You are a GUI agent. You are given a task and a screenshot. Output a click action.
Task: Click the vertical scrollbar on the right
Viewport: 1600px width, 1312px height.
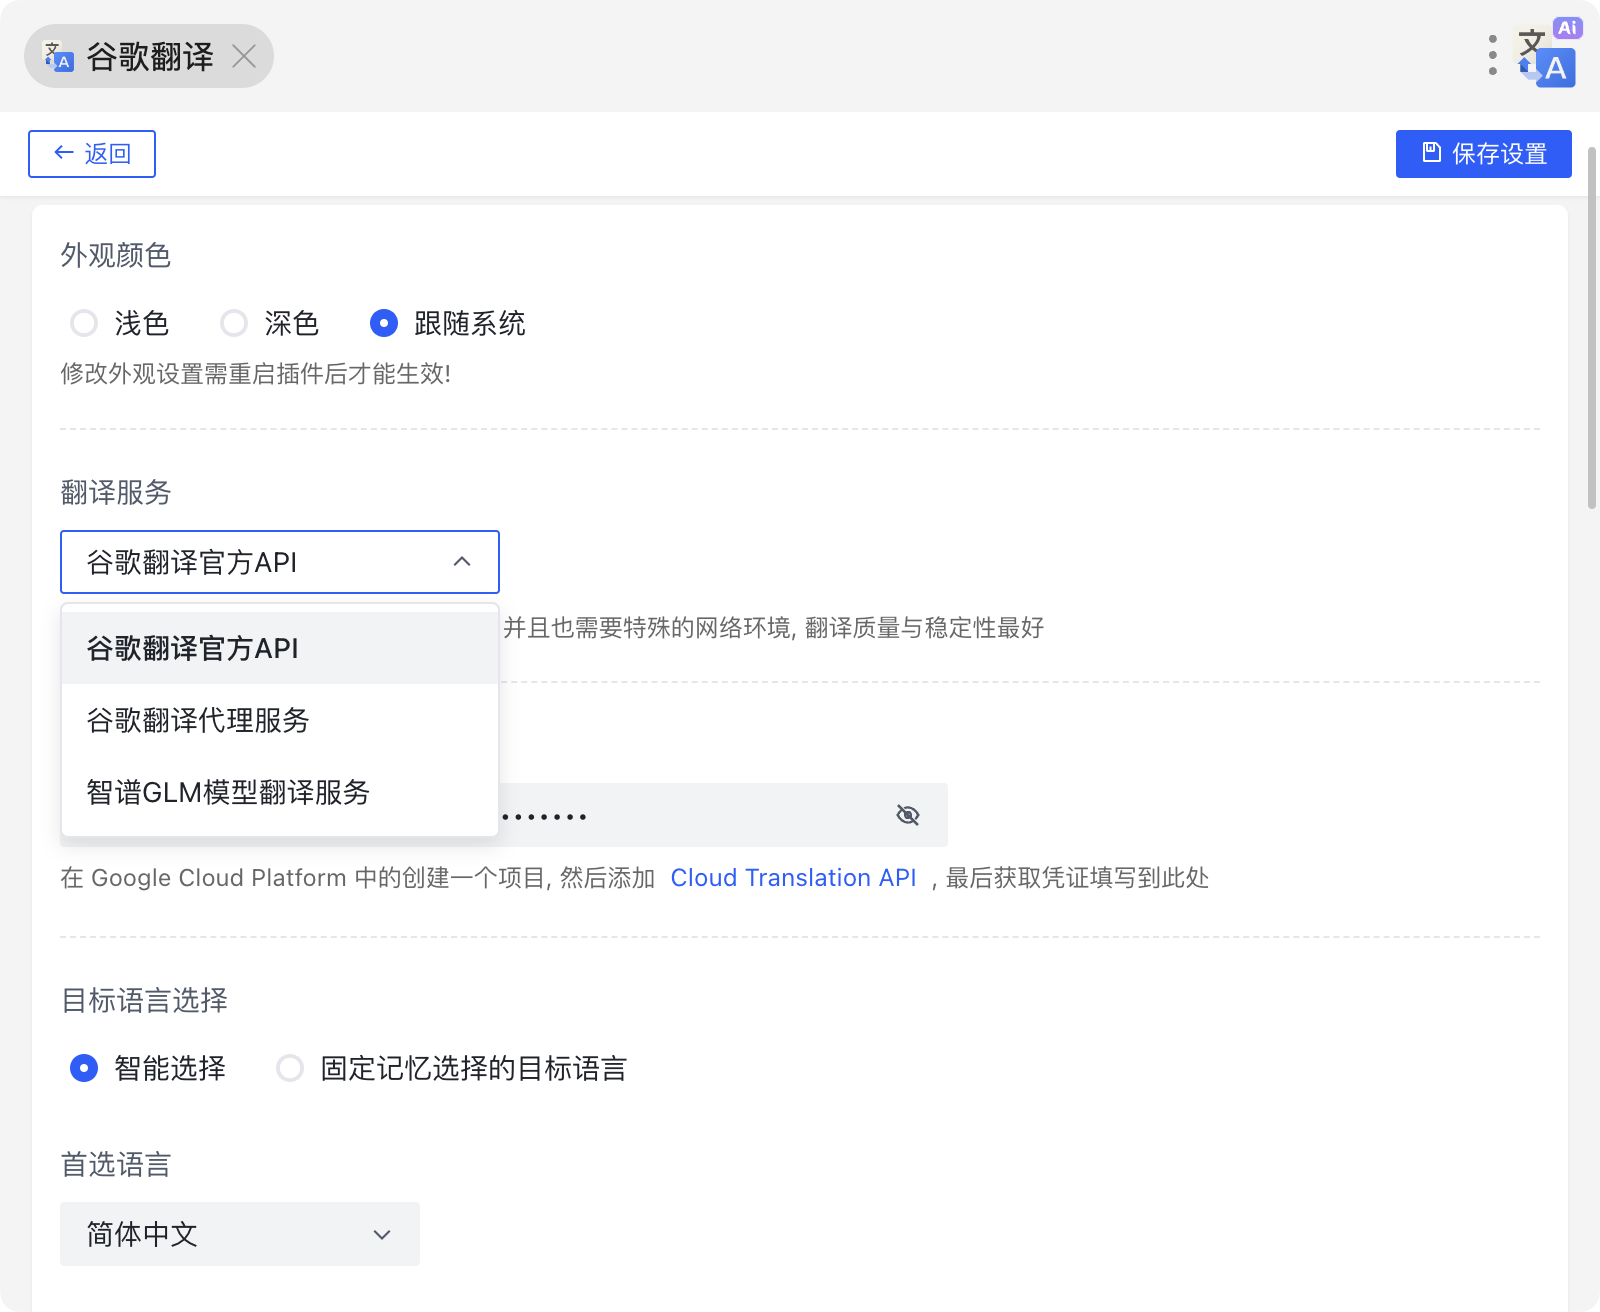1592,328
